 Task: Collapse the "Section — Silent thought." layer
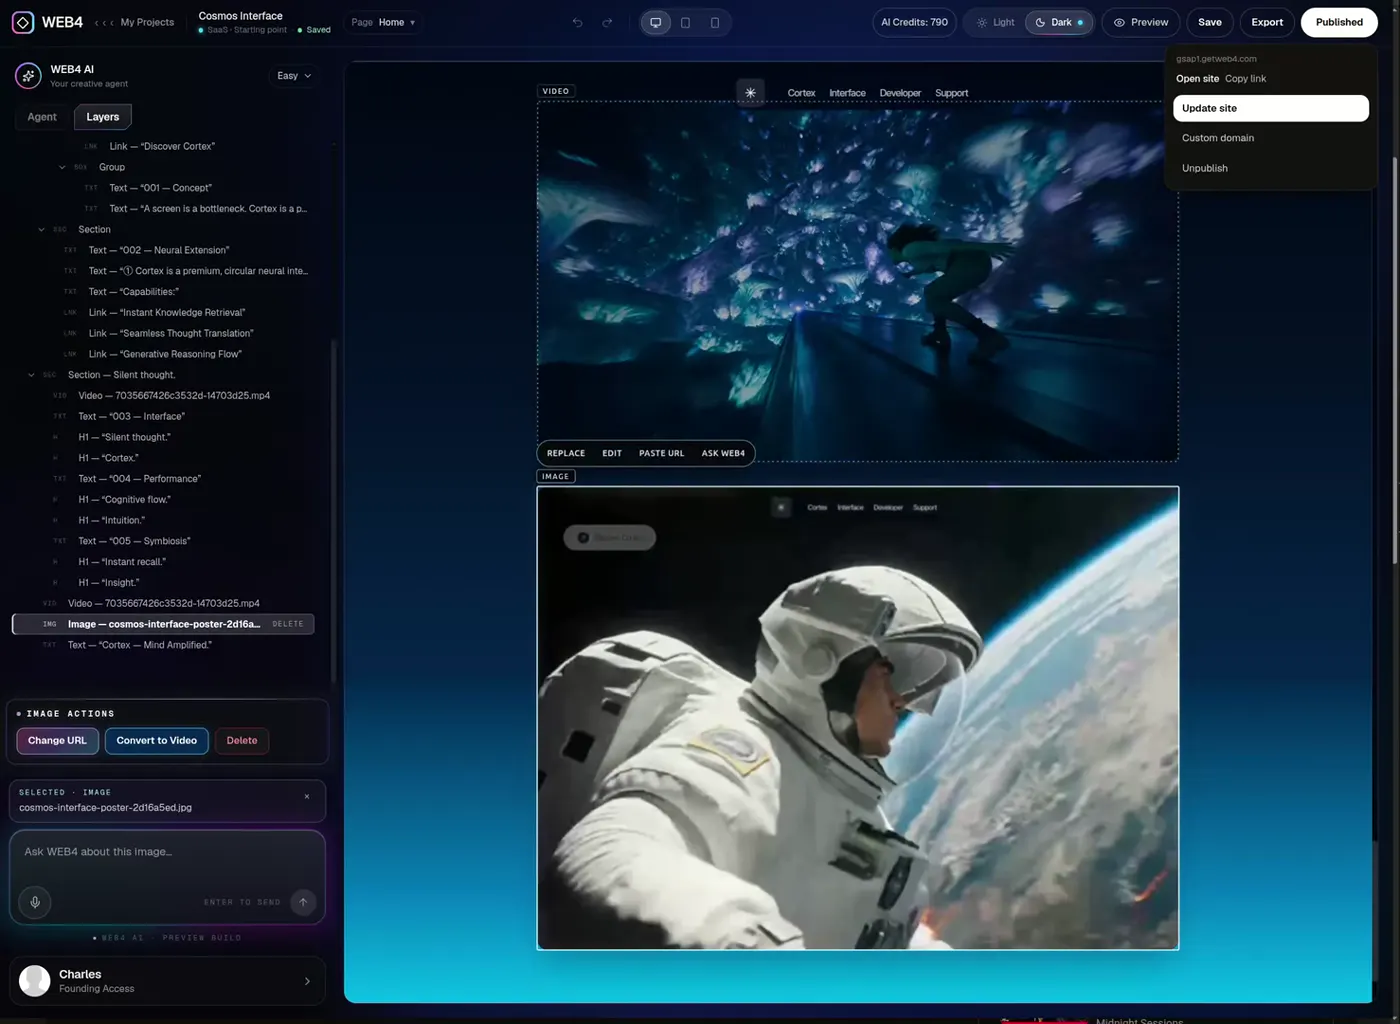[31, 375]
